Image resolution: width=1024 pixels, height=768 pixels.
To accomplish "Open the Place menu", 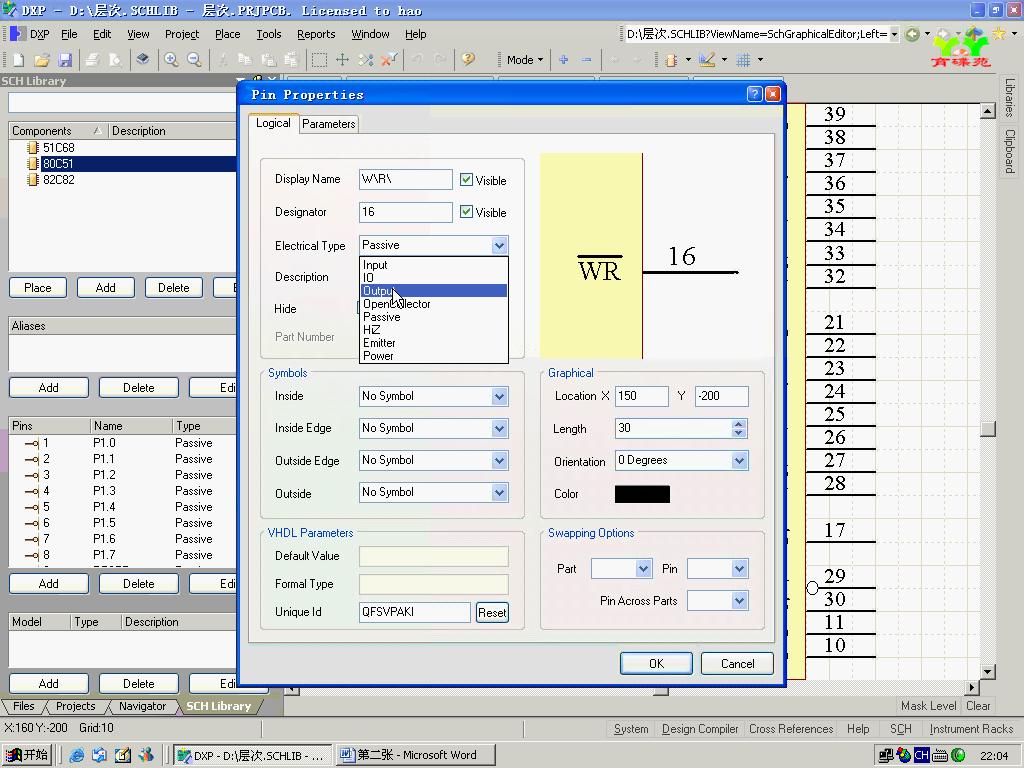I will point(228,34).
